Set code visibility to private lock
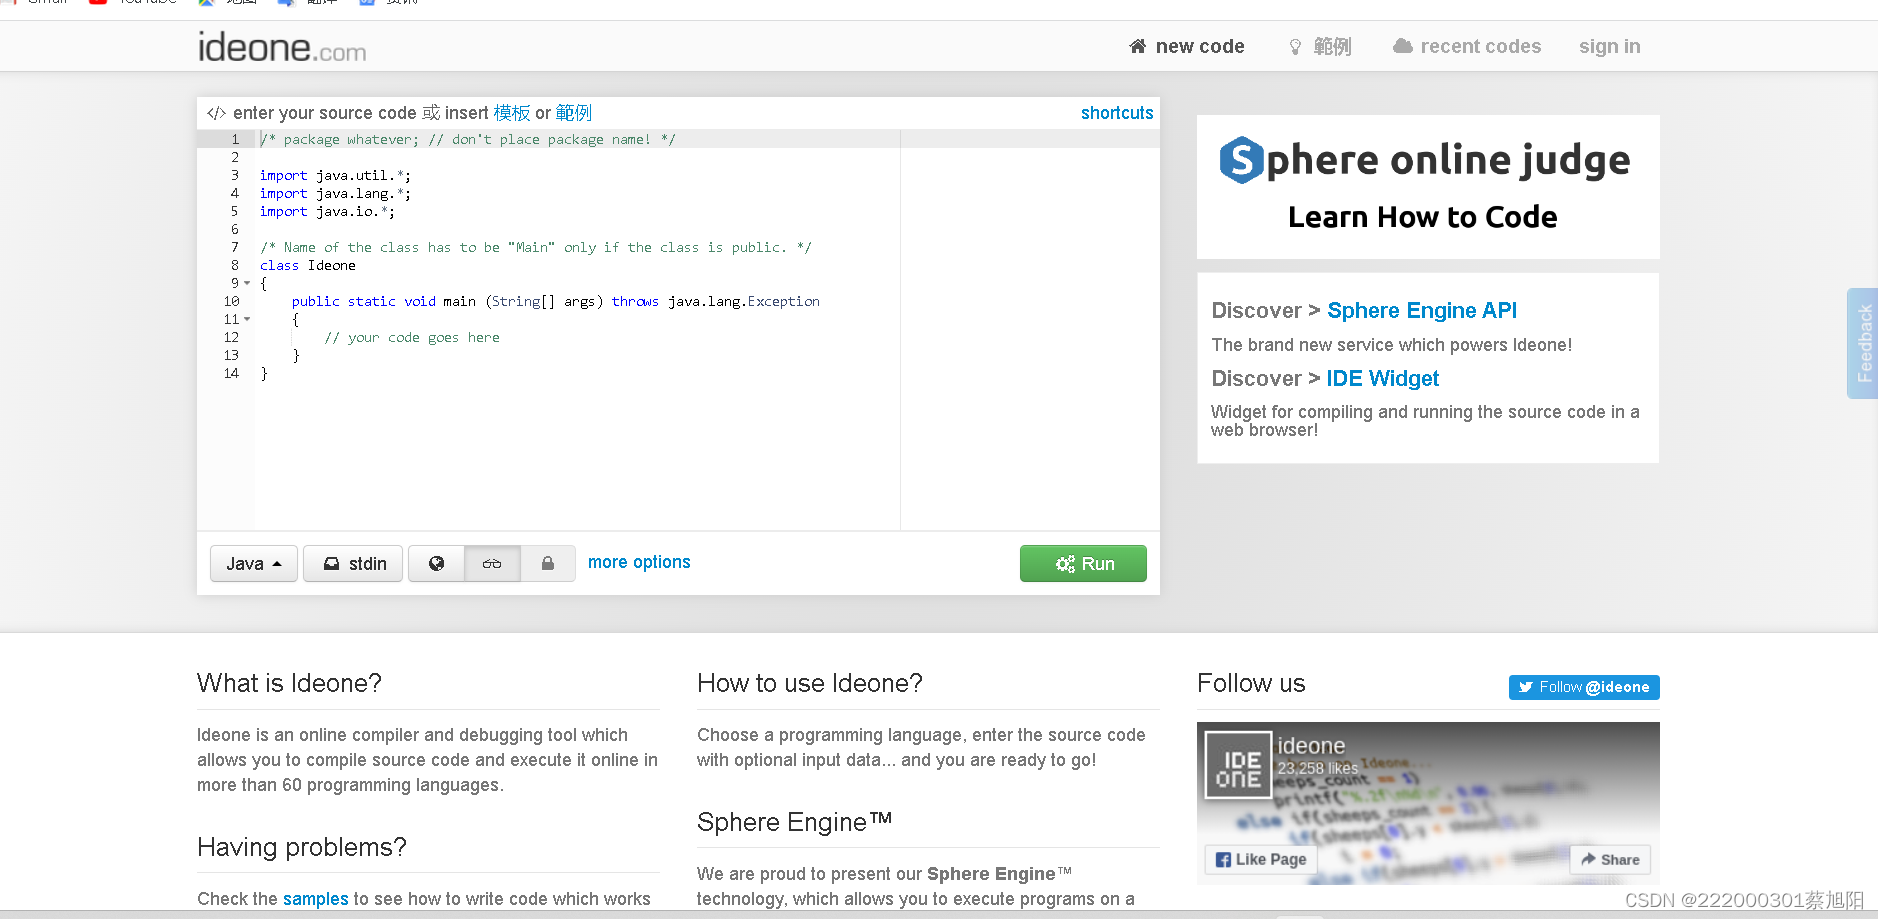 coord(548,564)
